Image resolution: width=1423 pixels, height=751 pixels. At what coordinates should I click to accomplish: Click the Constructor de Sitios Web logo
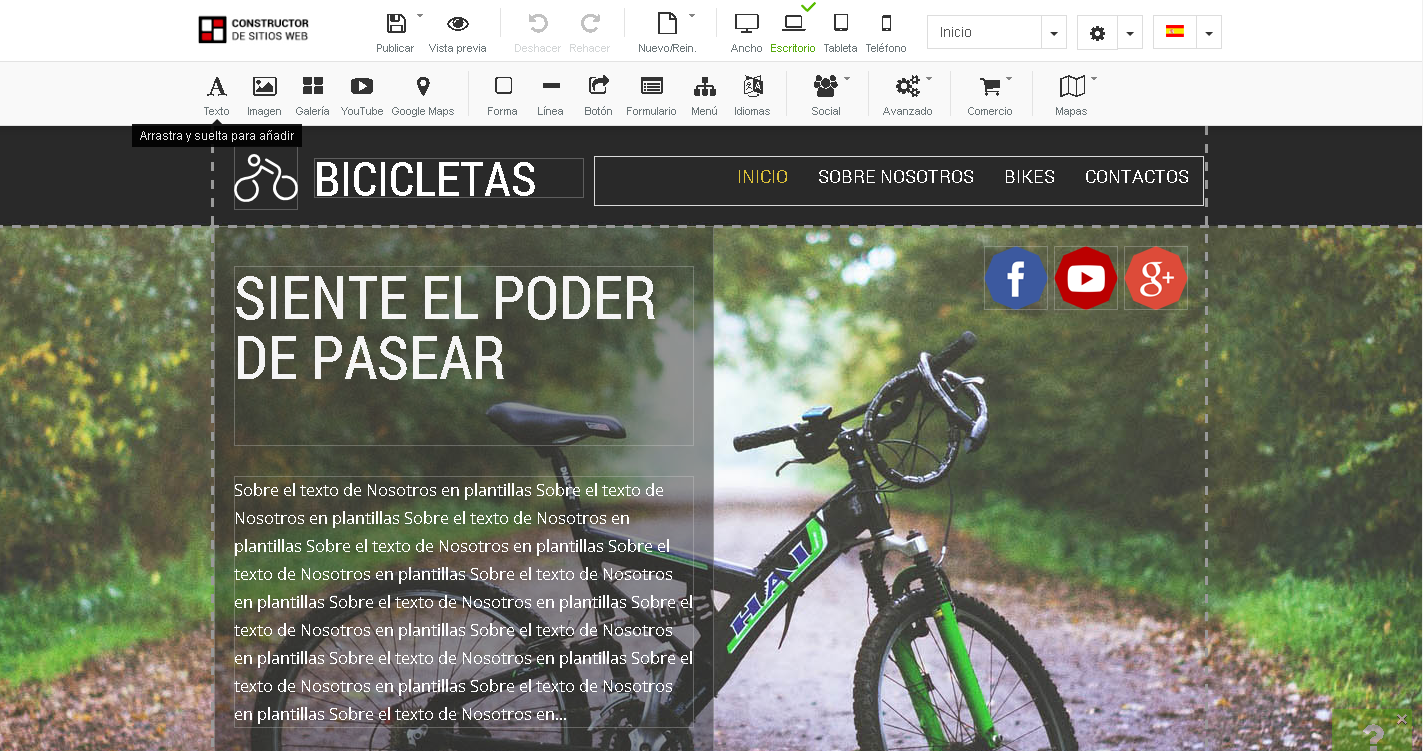tap(254, 30)
